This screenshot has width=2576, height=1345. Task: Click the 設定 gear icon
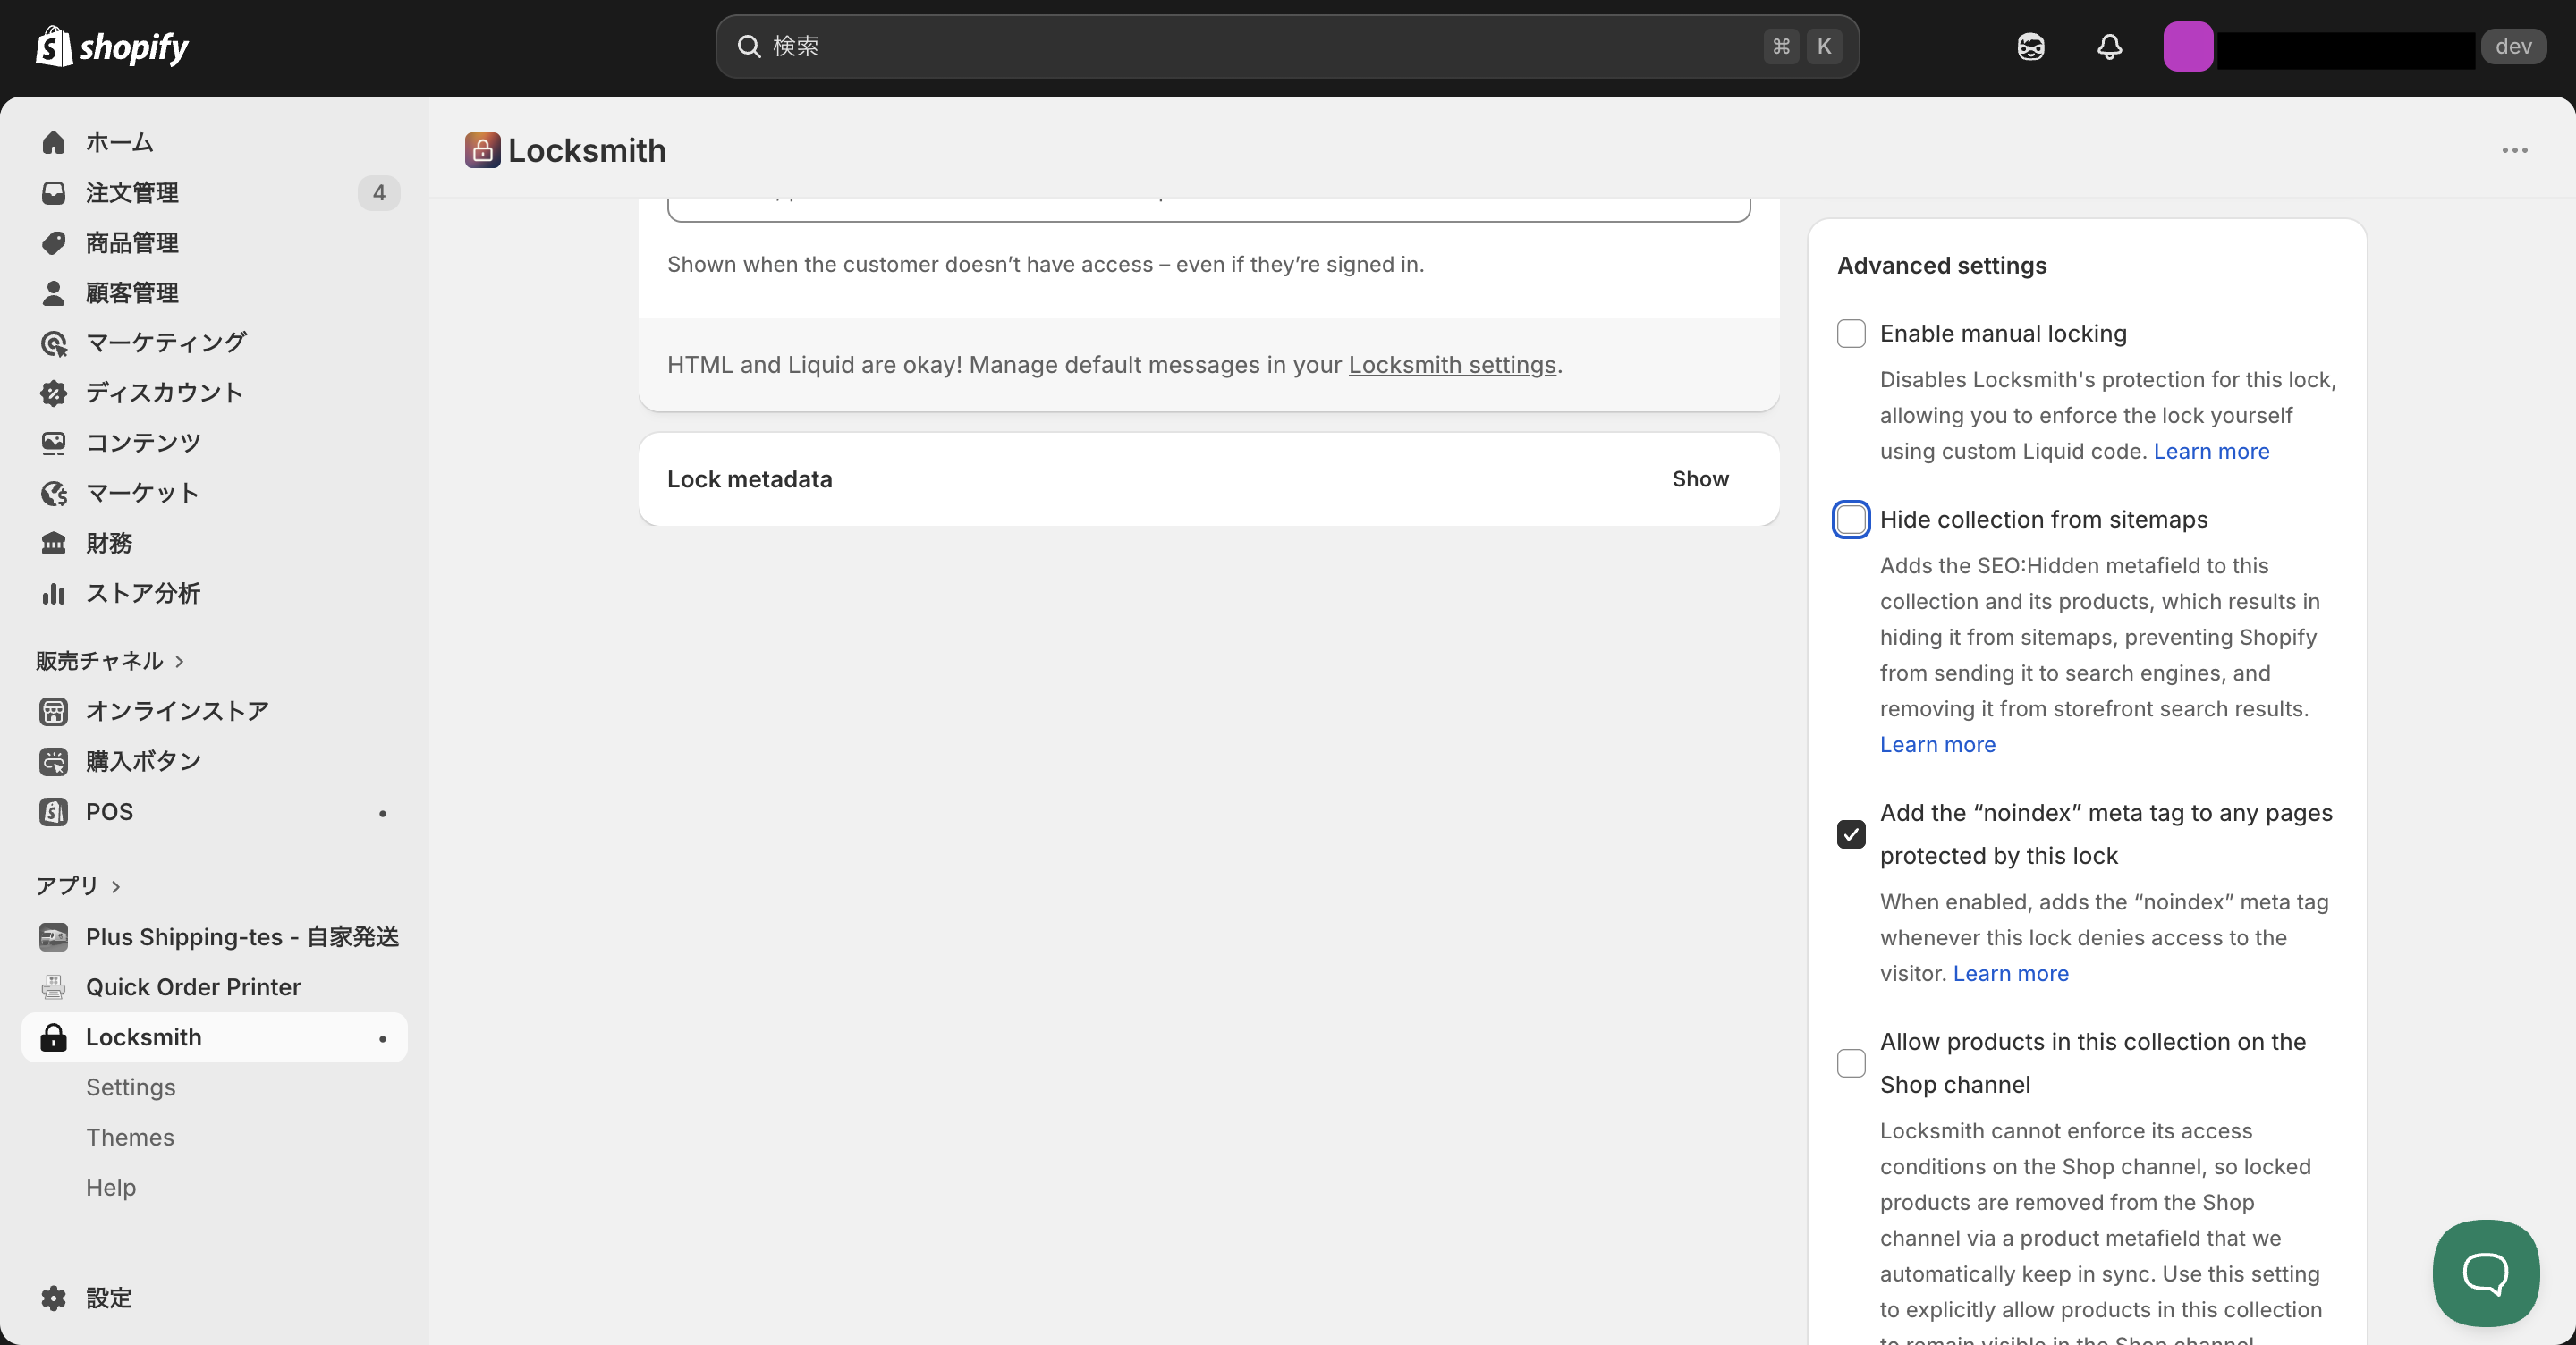click(x=53, y=1298)
